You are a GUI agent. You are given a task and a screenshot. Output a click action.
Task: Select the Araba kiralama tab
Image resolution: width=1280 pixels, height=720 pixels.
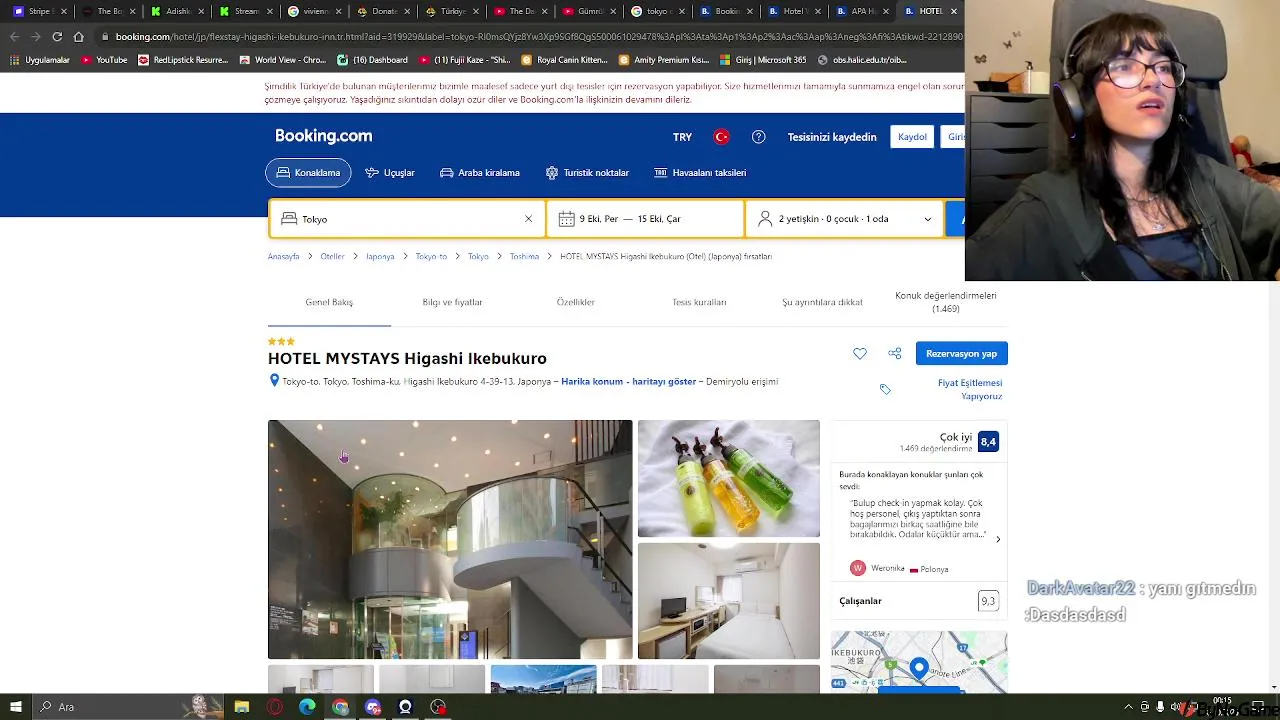480,173
